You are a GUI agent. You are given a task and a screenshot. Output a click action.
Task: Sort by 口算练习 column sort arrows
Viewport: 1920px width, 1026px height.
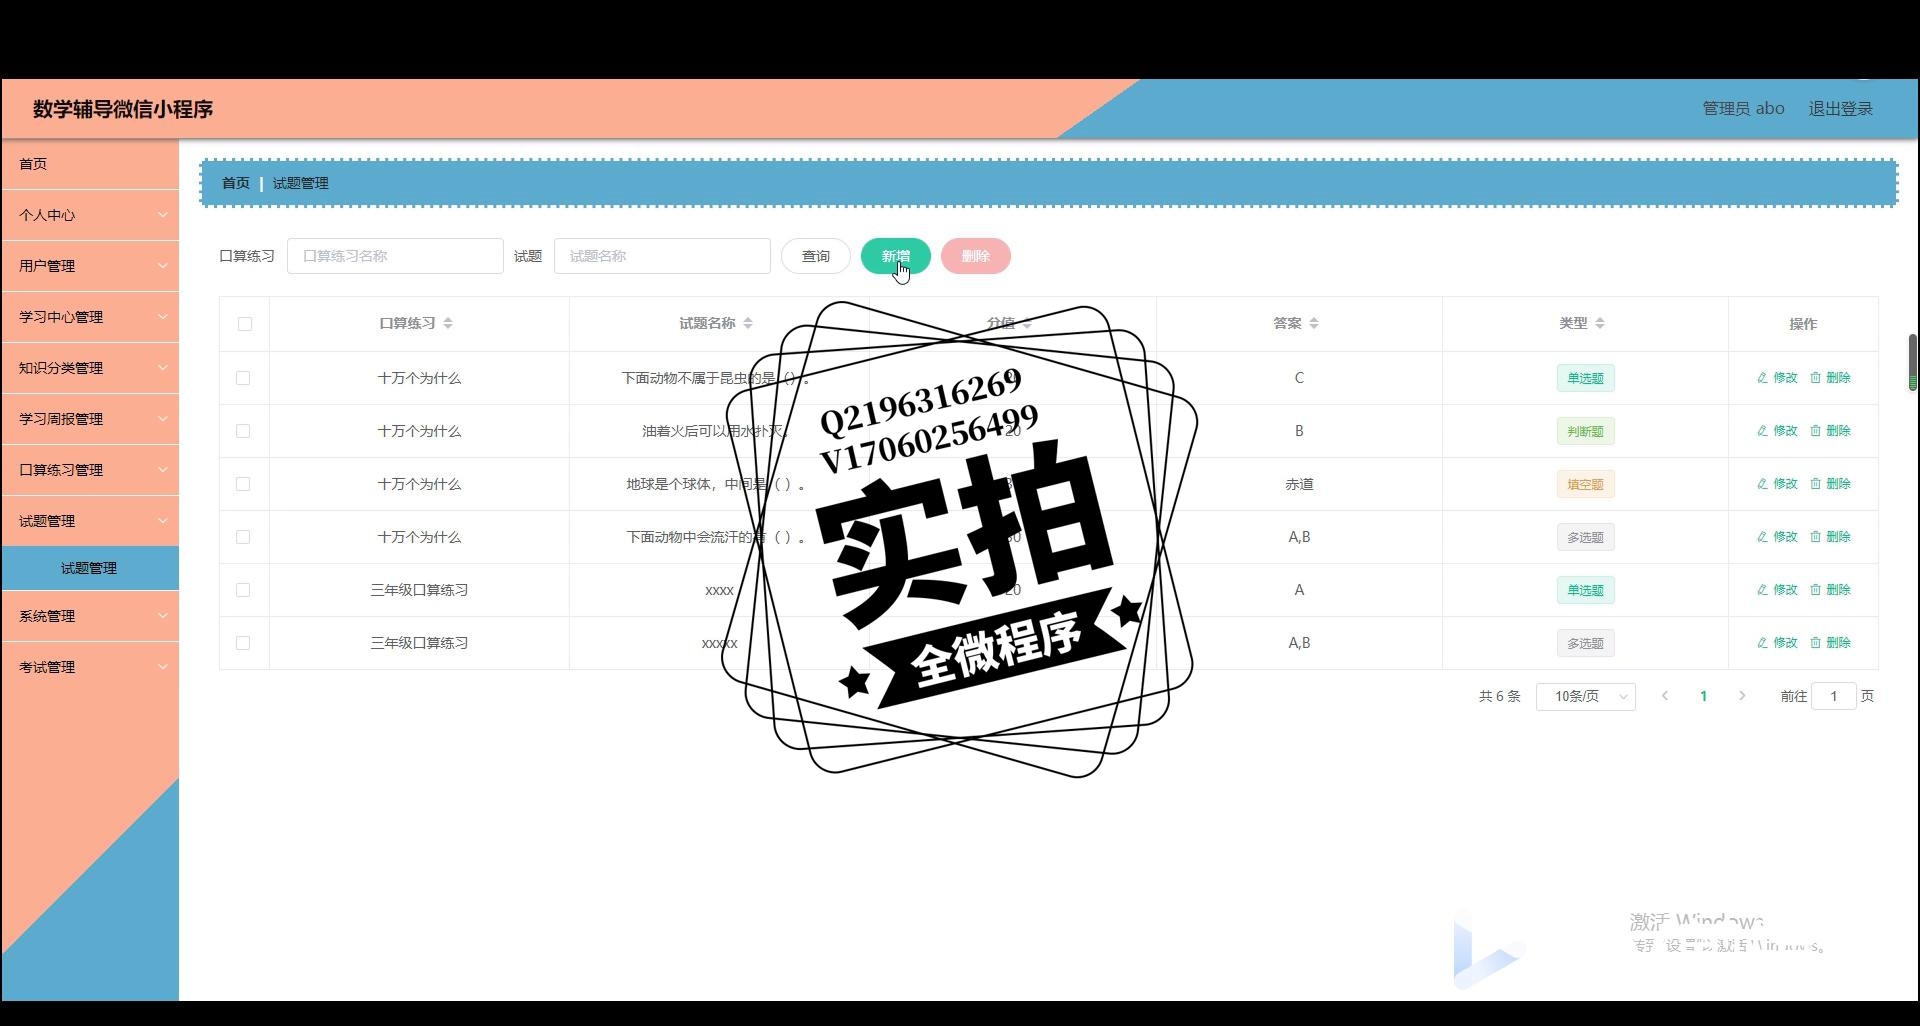[448, 323]
